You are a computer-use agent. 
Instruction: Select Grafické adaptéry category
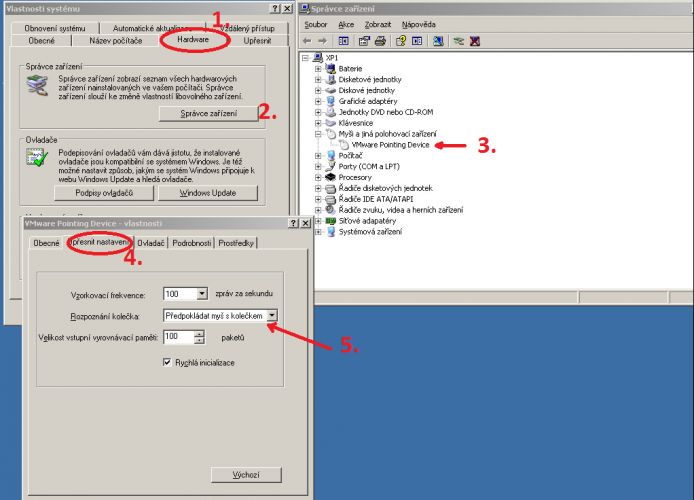tap(368, 101)
